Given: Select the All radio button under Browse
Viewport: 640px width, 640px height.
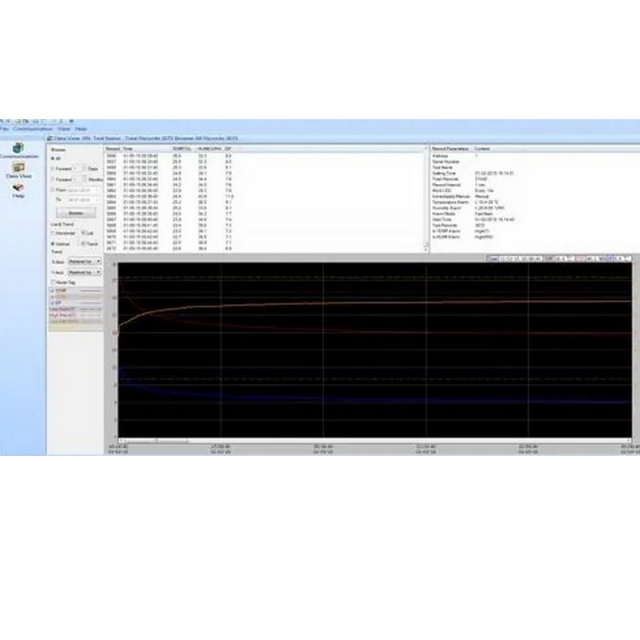Looking at the screenshot, I should [x=54, y=159].
